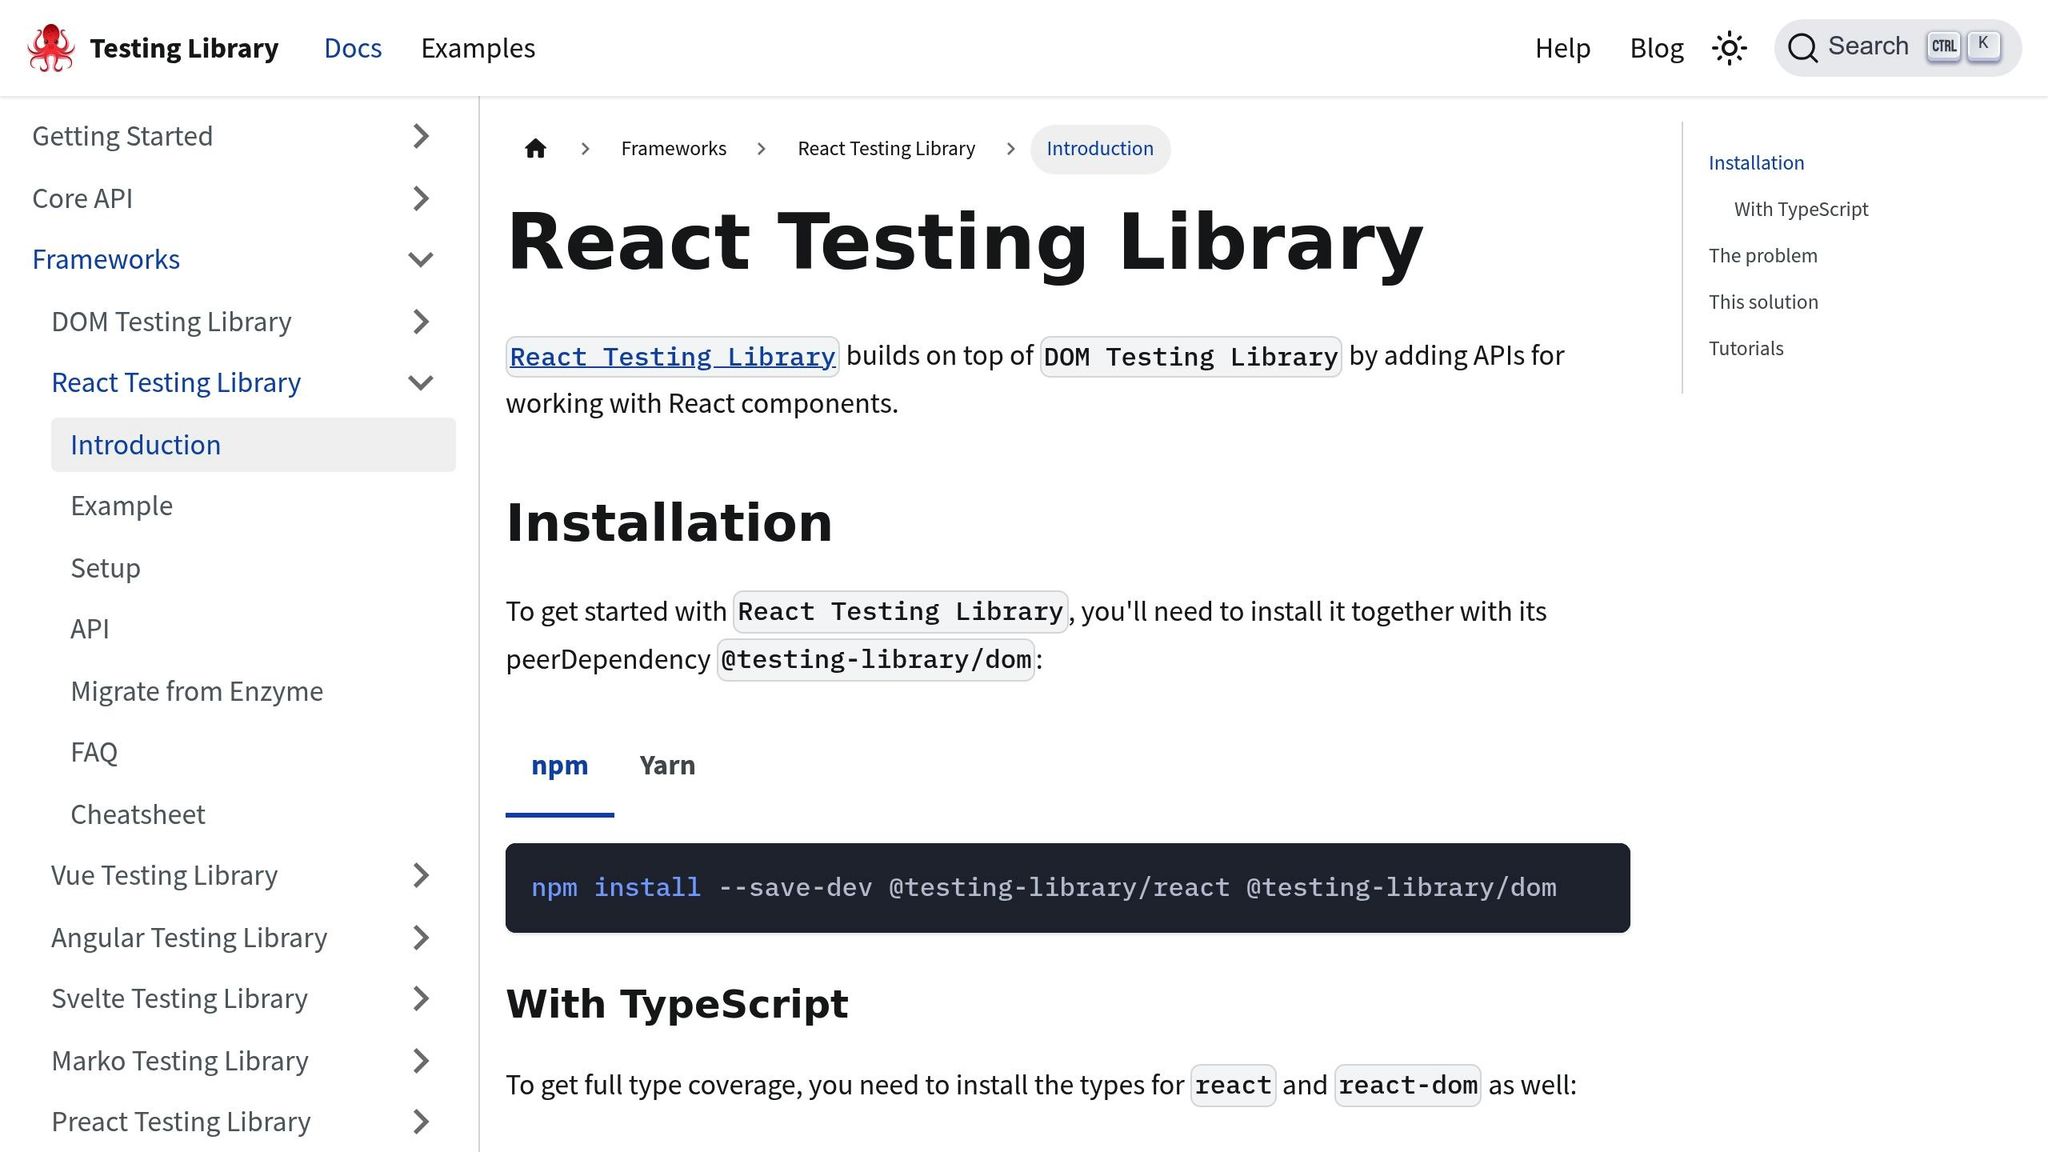
Task: Click Frameworks in the breadcrumb trail
Action: pyautogui.click(x=673, y=148)
